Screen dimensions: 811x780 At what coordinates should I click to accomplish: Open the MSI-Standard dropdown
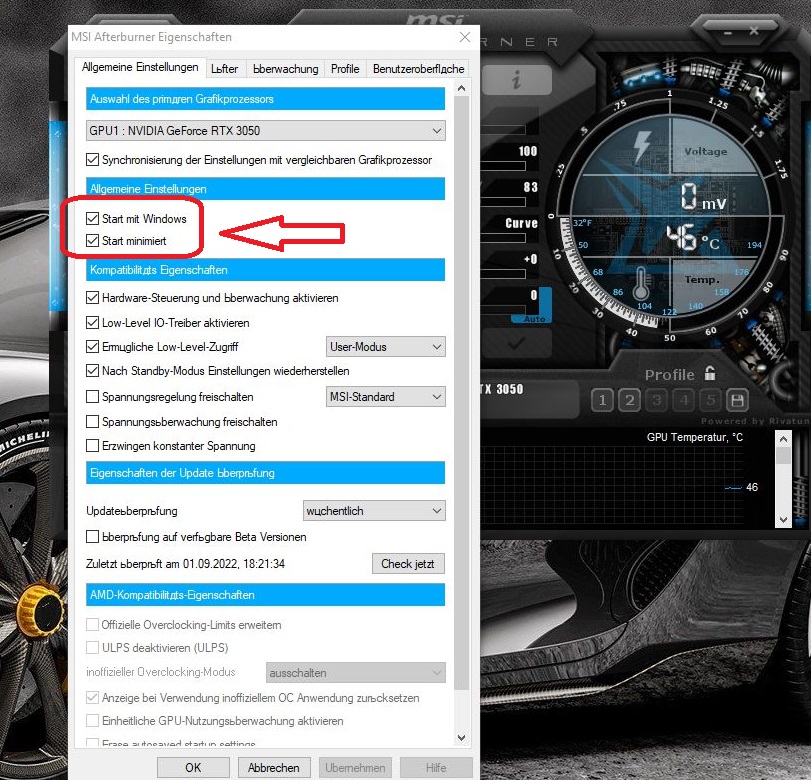pos(385,397)
